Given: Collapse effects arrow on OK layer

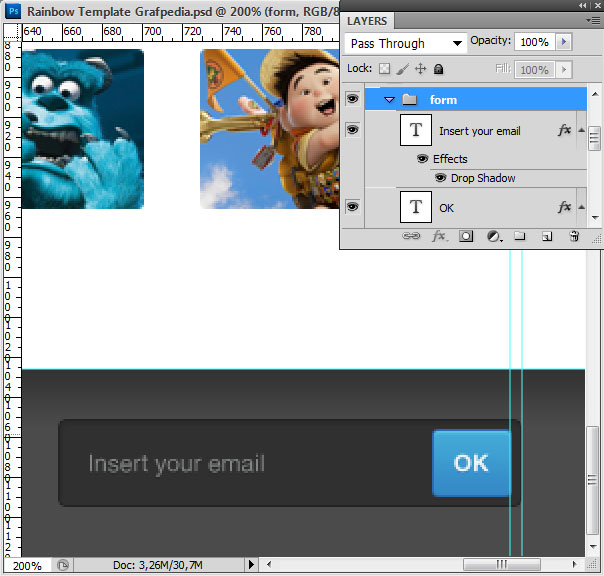Looking at the screenshot, I should [581, 207].
